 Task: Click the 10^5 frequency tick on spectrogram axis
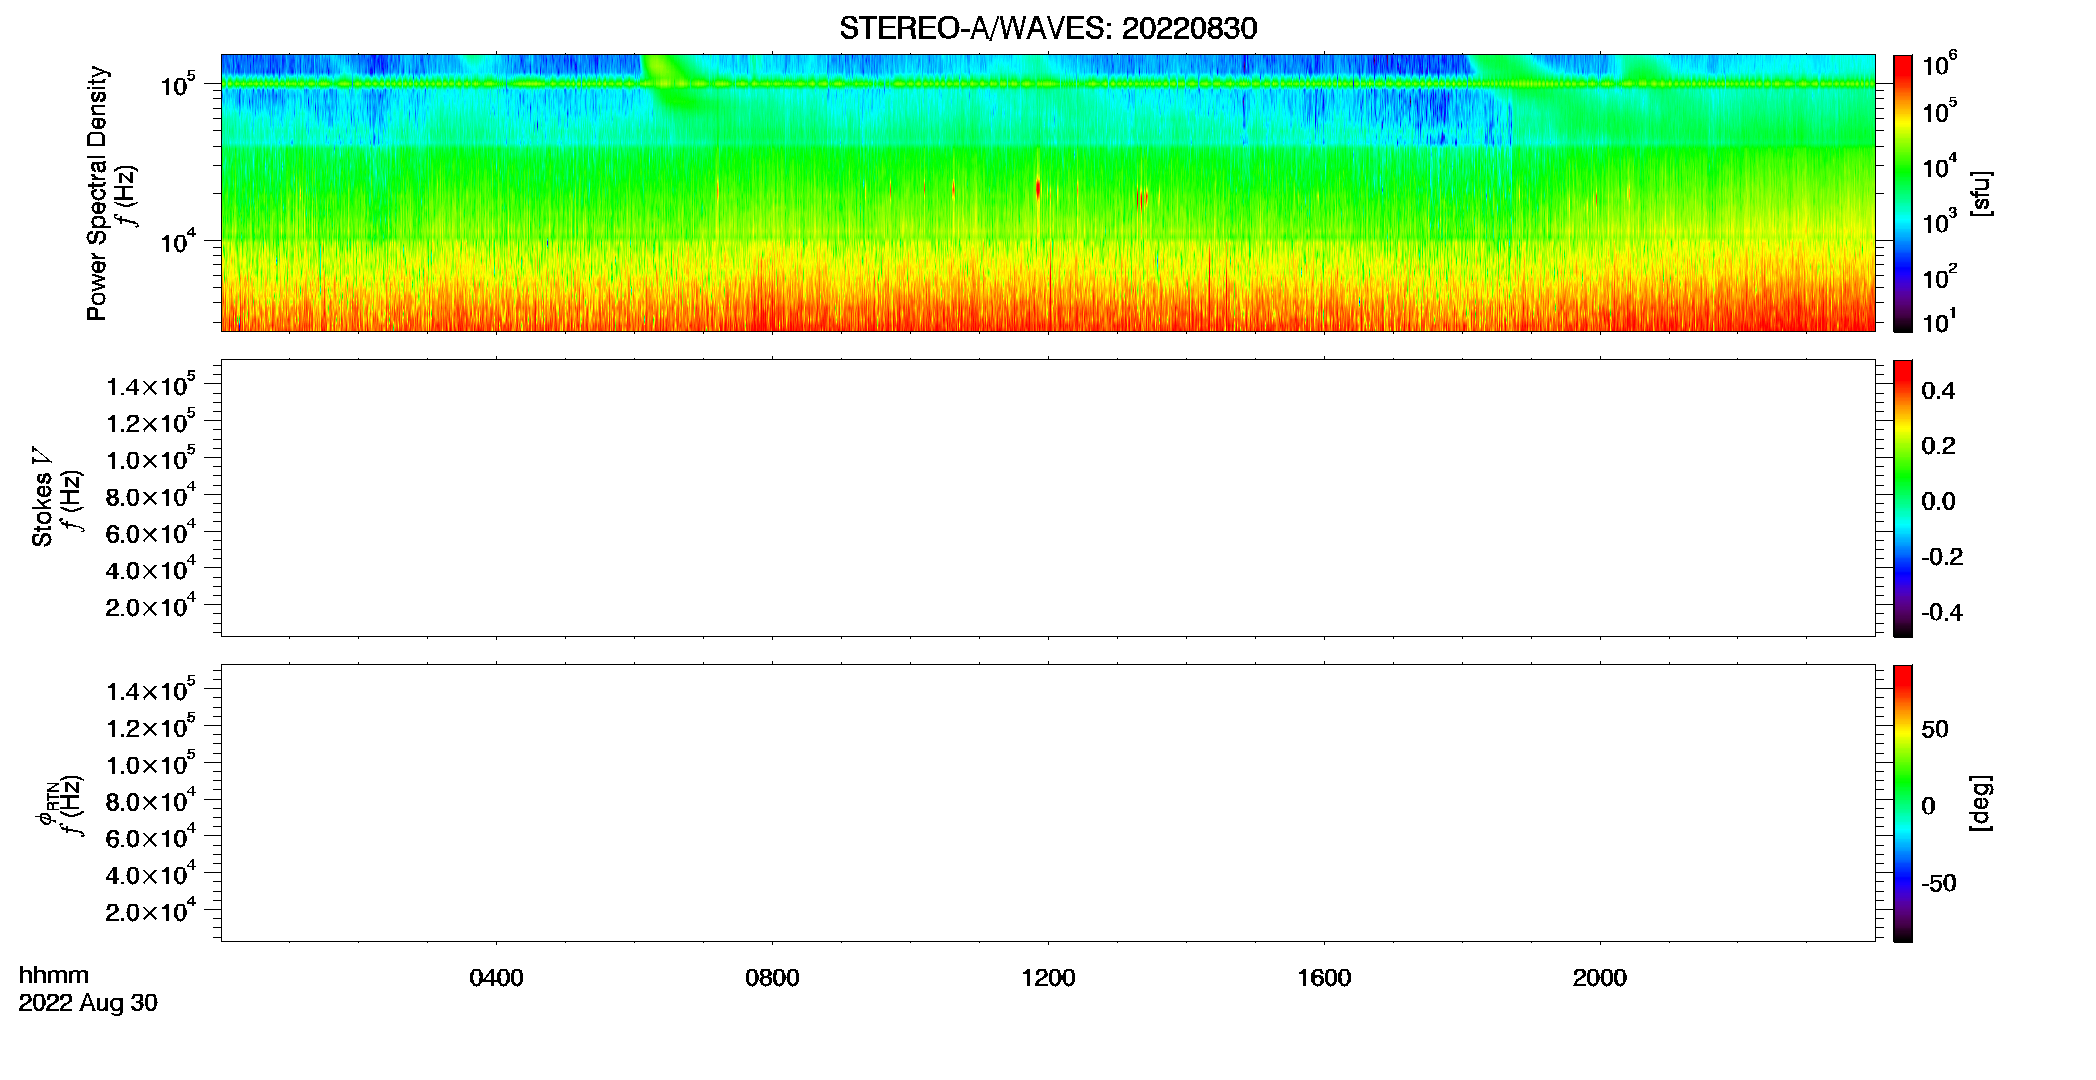click(x=178, y=85)
